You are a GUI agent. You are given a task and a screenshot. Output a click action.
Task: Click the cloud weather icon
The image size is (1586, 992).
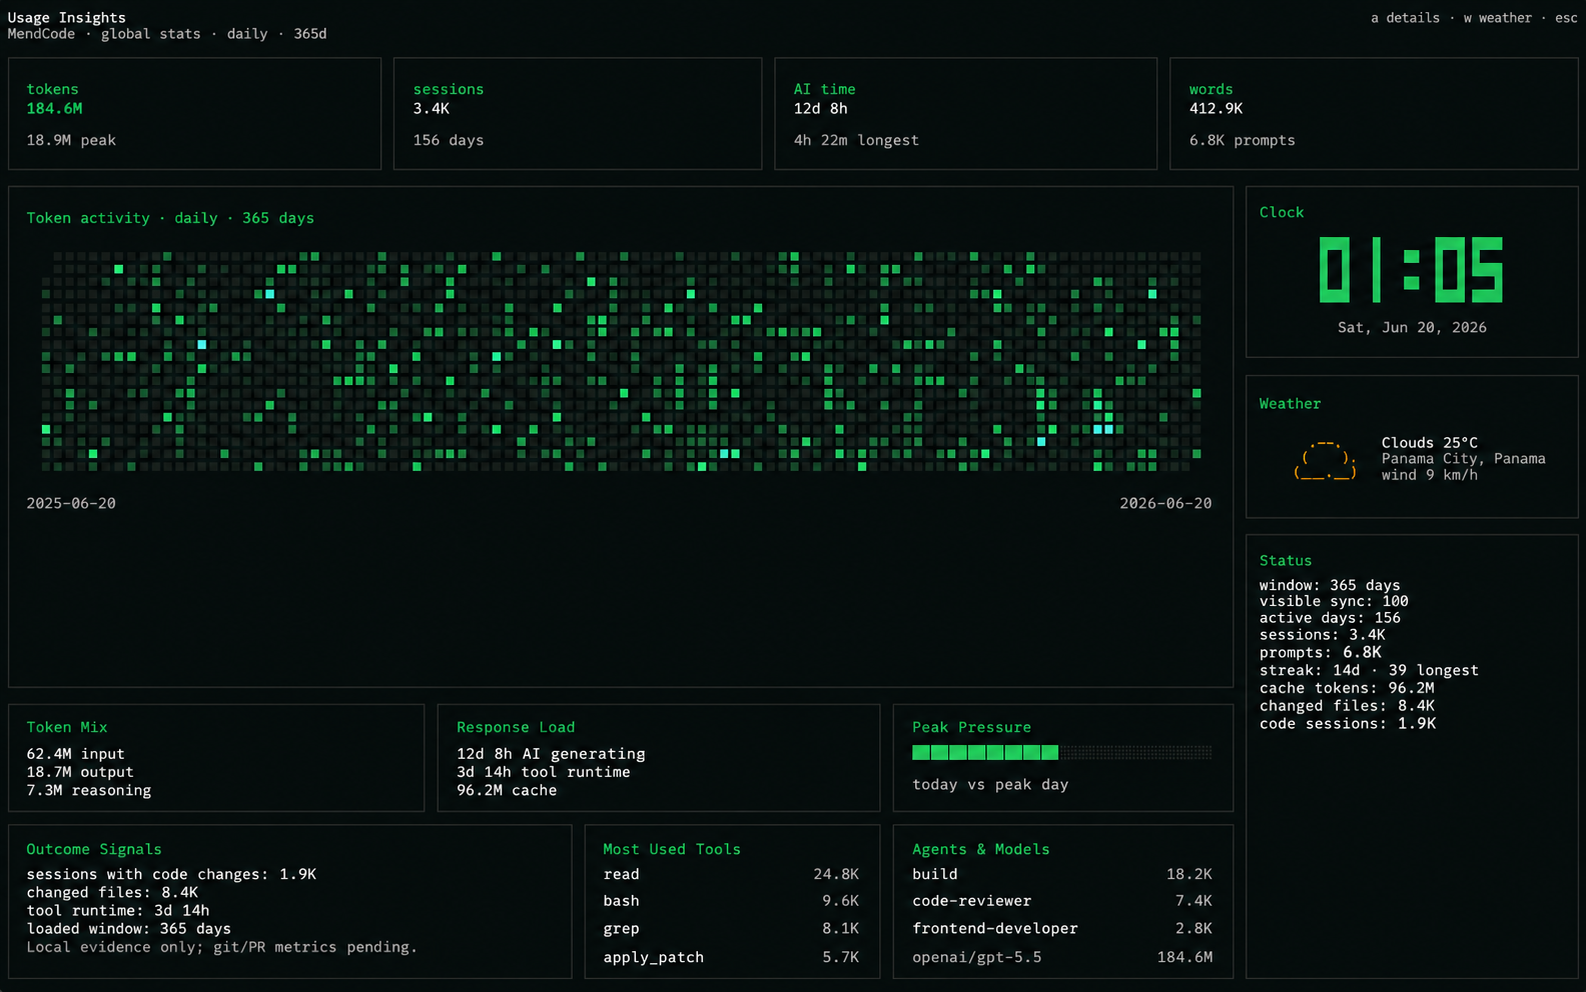1325,460
